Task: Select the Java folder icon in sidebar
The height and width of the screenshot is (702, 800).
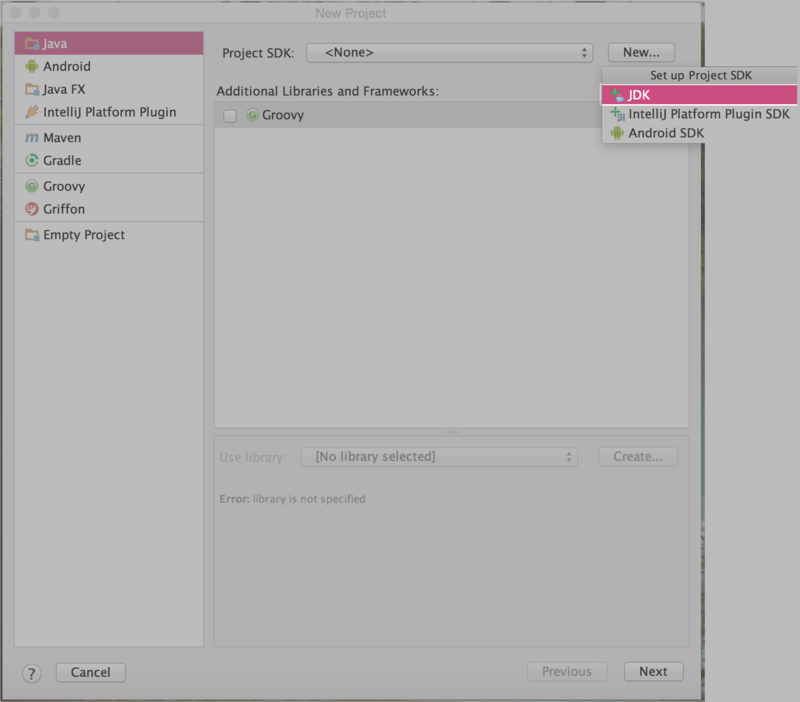Action: [32, 44]
